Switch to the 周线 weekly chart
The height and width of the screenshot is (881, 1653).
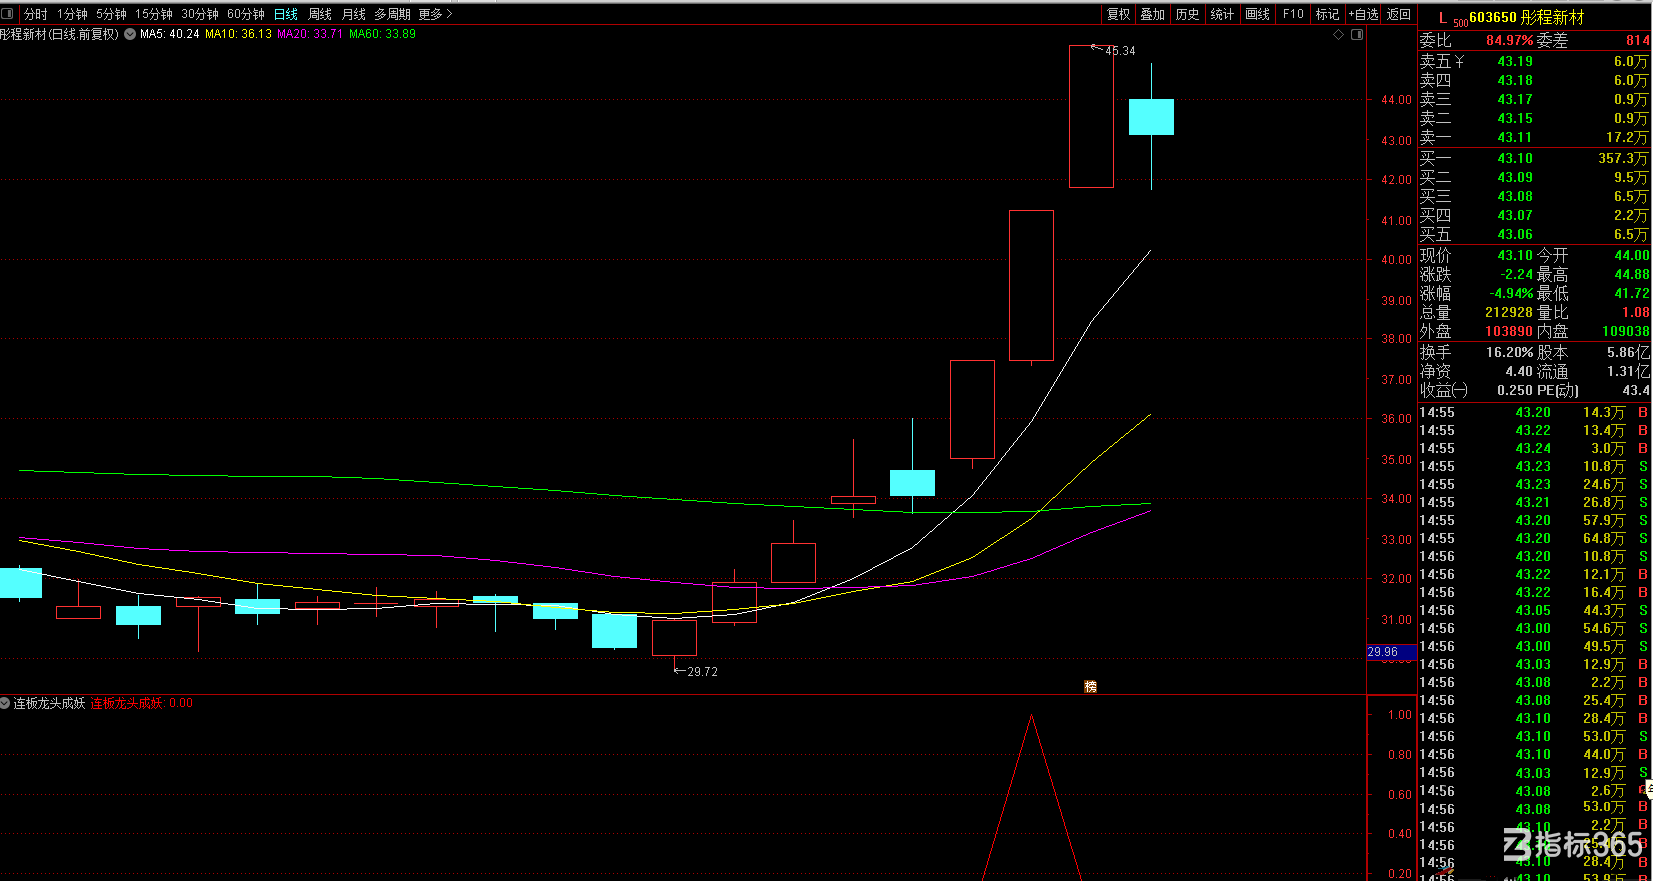click(320, 14)
